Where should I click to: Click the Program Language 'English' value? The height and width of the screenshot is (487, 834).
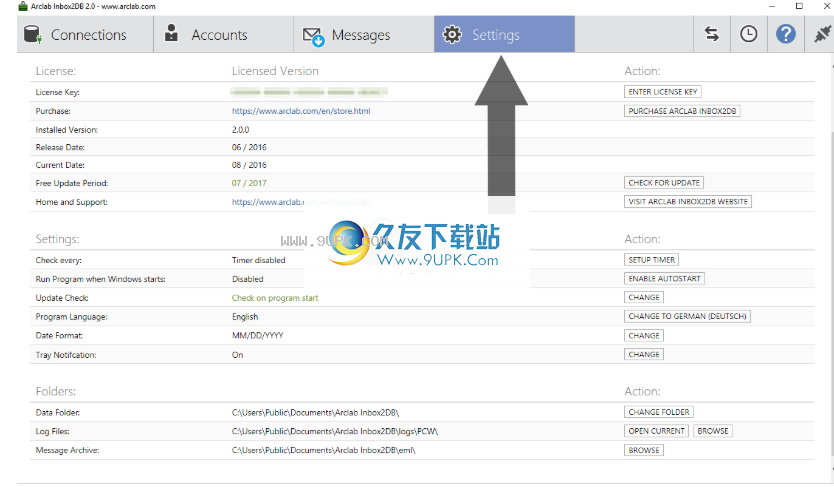coord(245,317)
